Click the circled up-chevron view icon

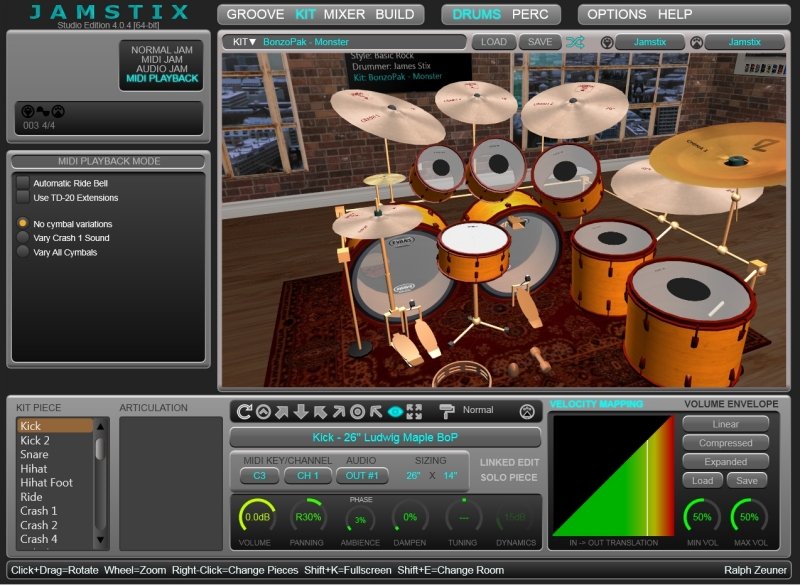pos(263,411)
